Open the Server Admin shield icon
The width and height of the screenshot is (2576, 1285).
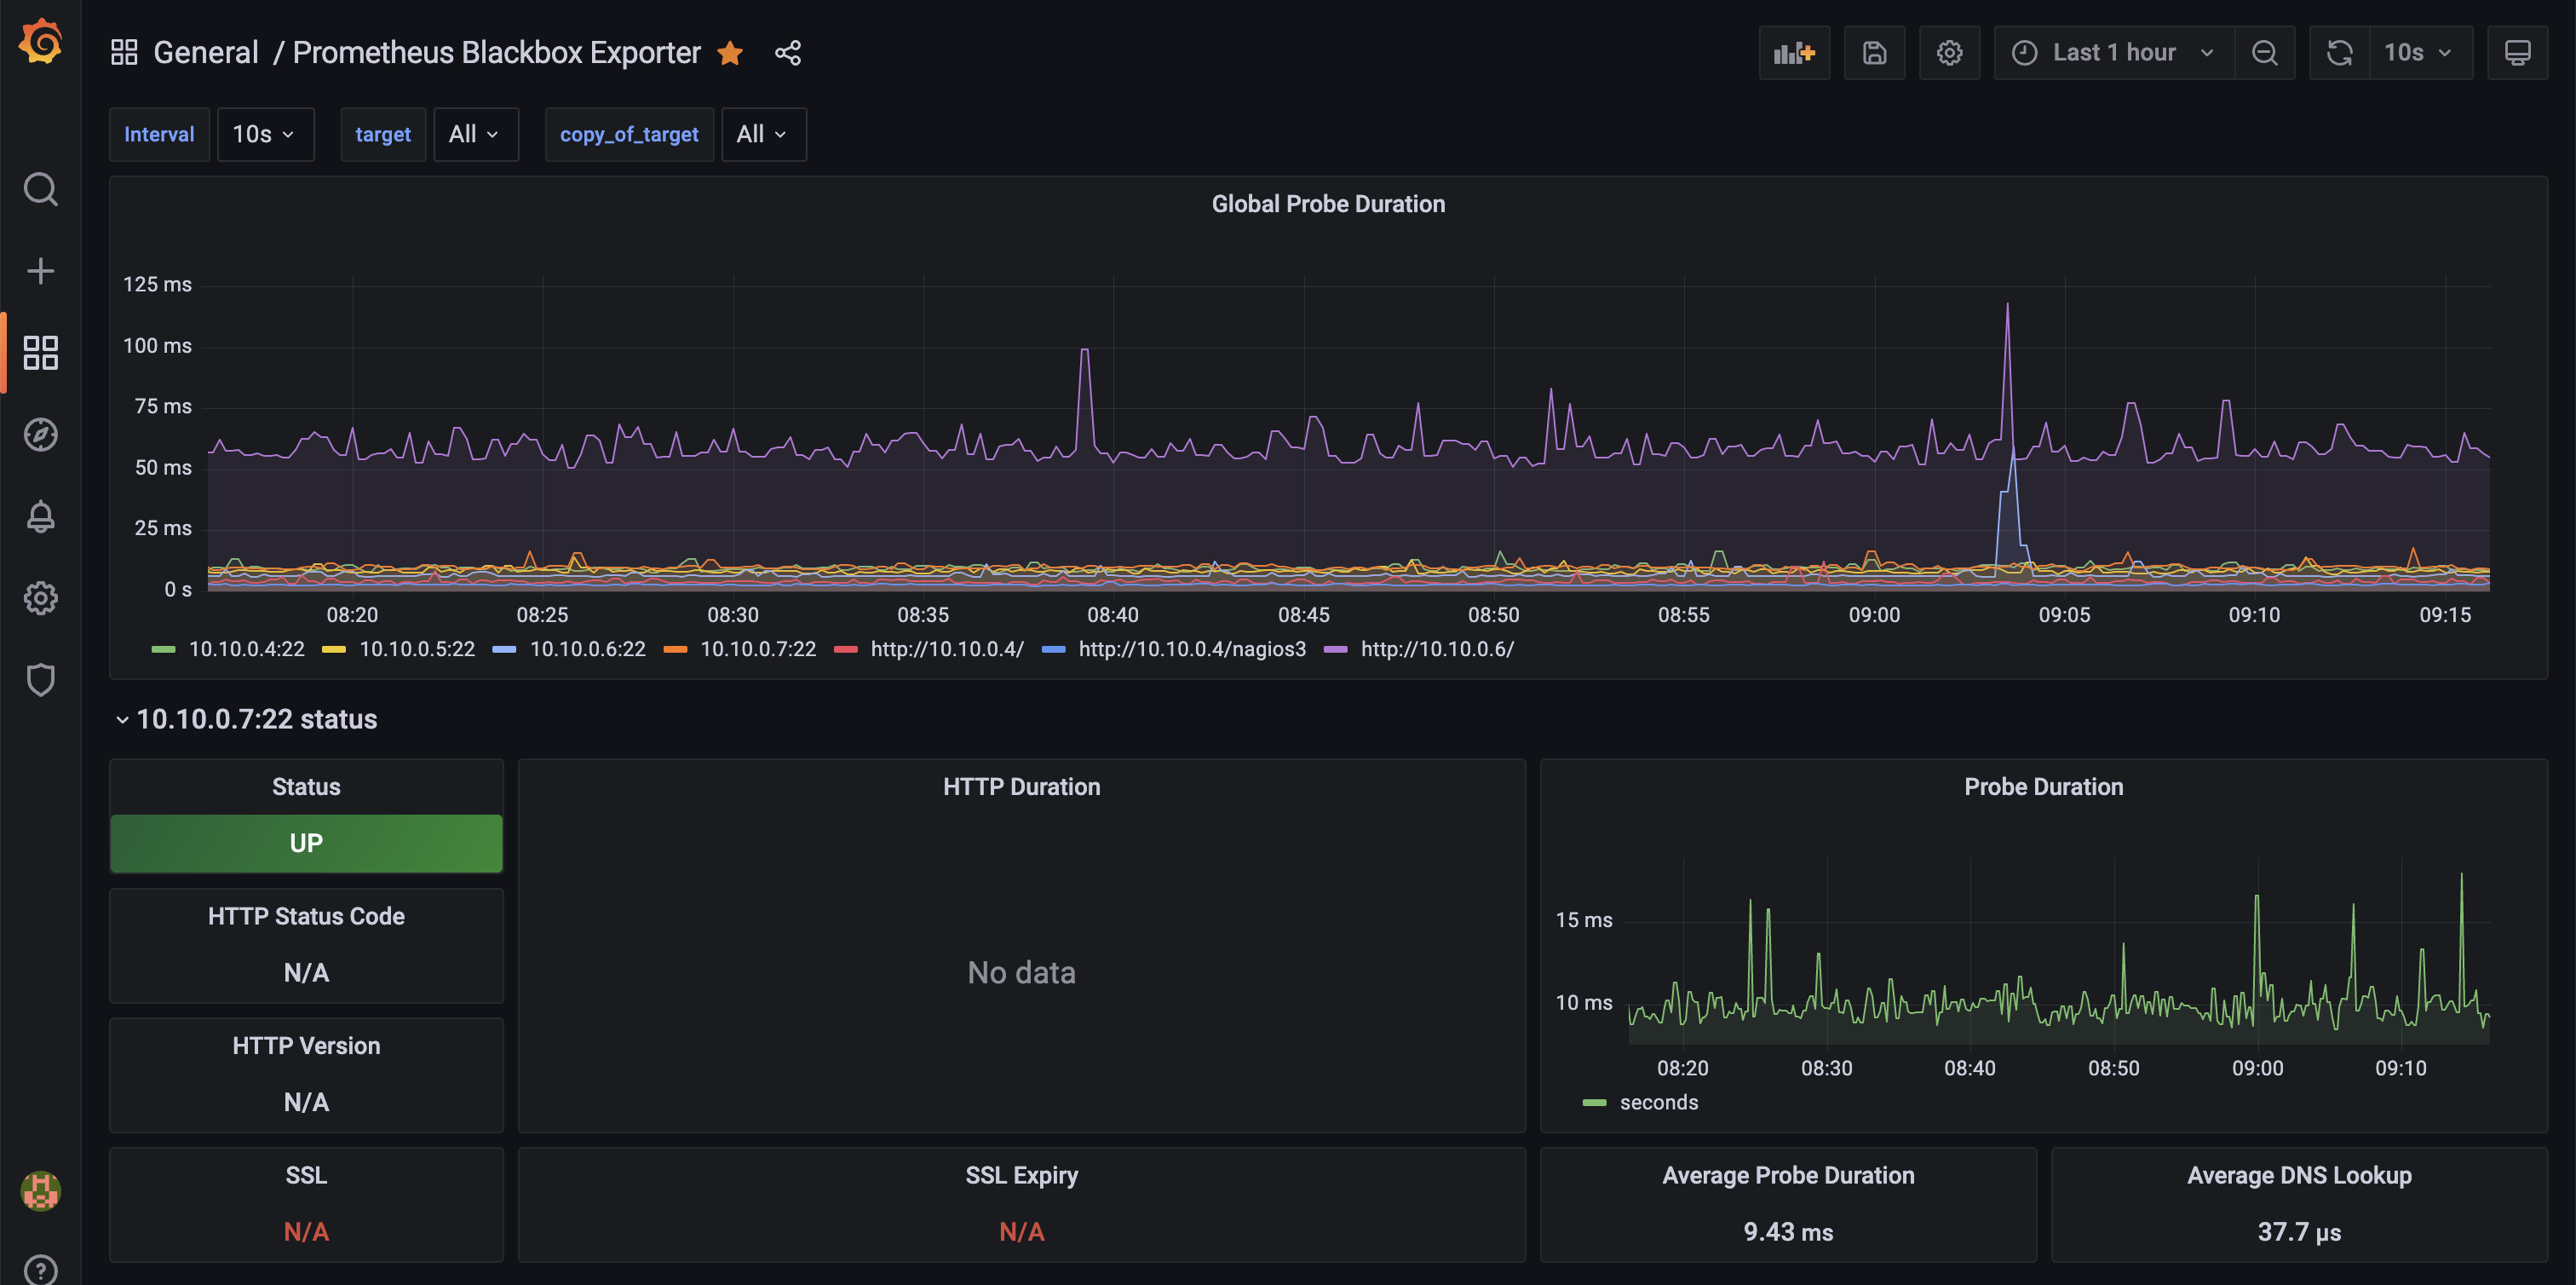click(40, 680)
